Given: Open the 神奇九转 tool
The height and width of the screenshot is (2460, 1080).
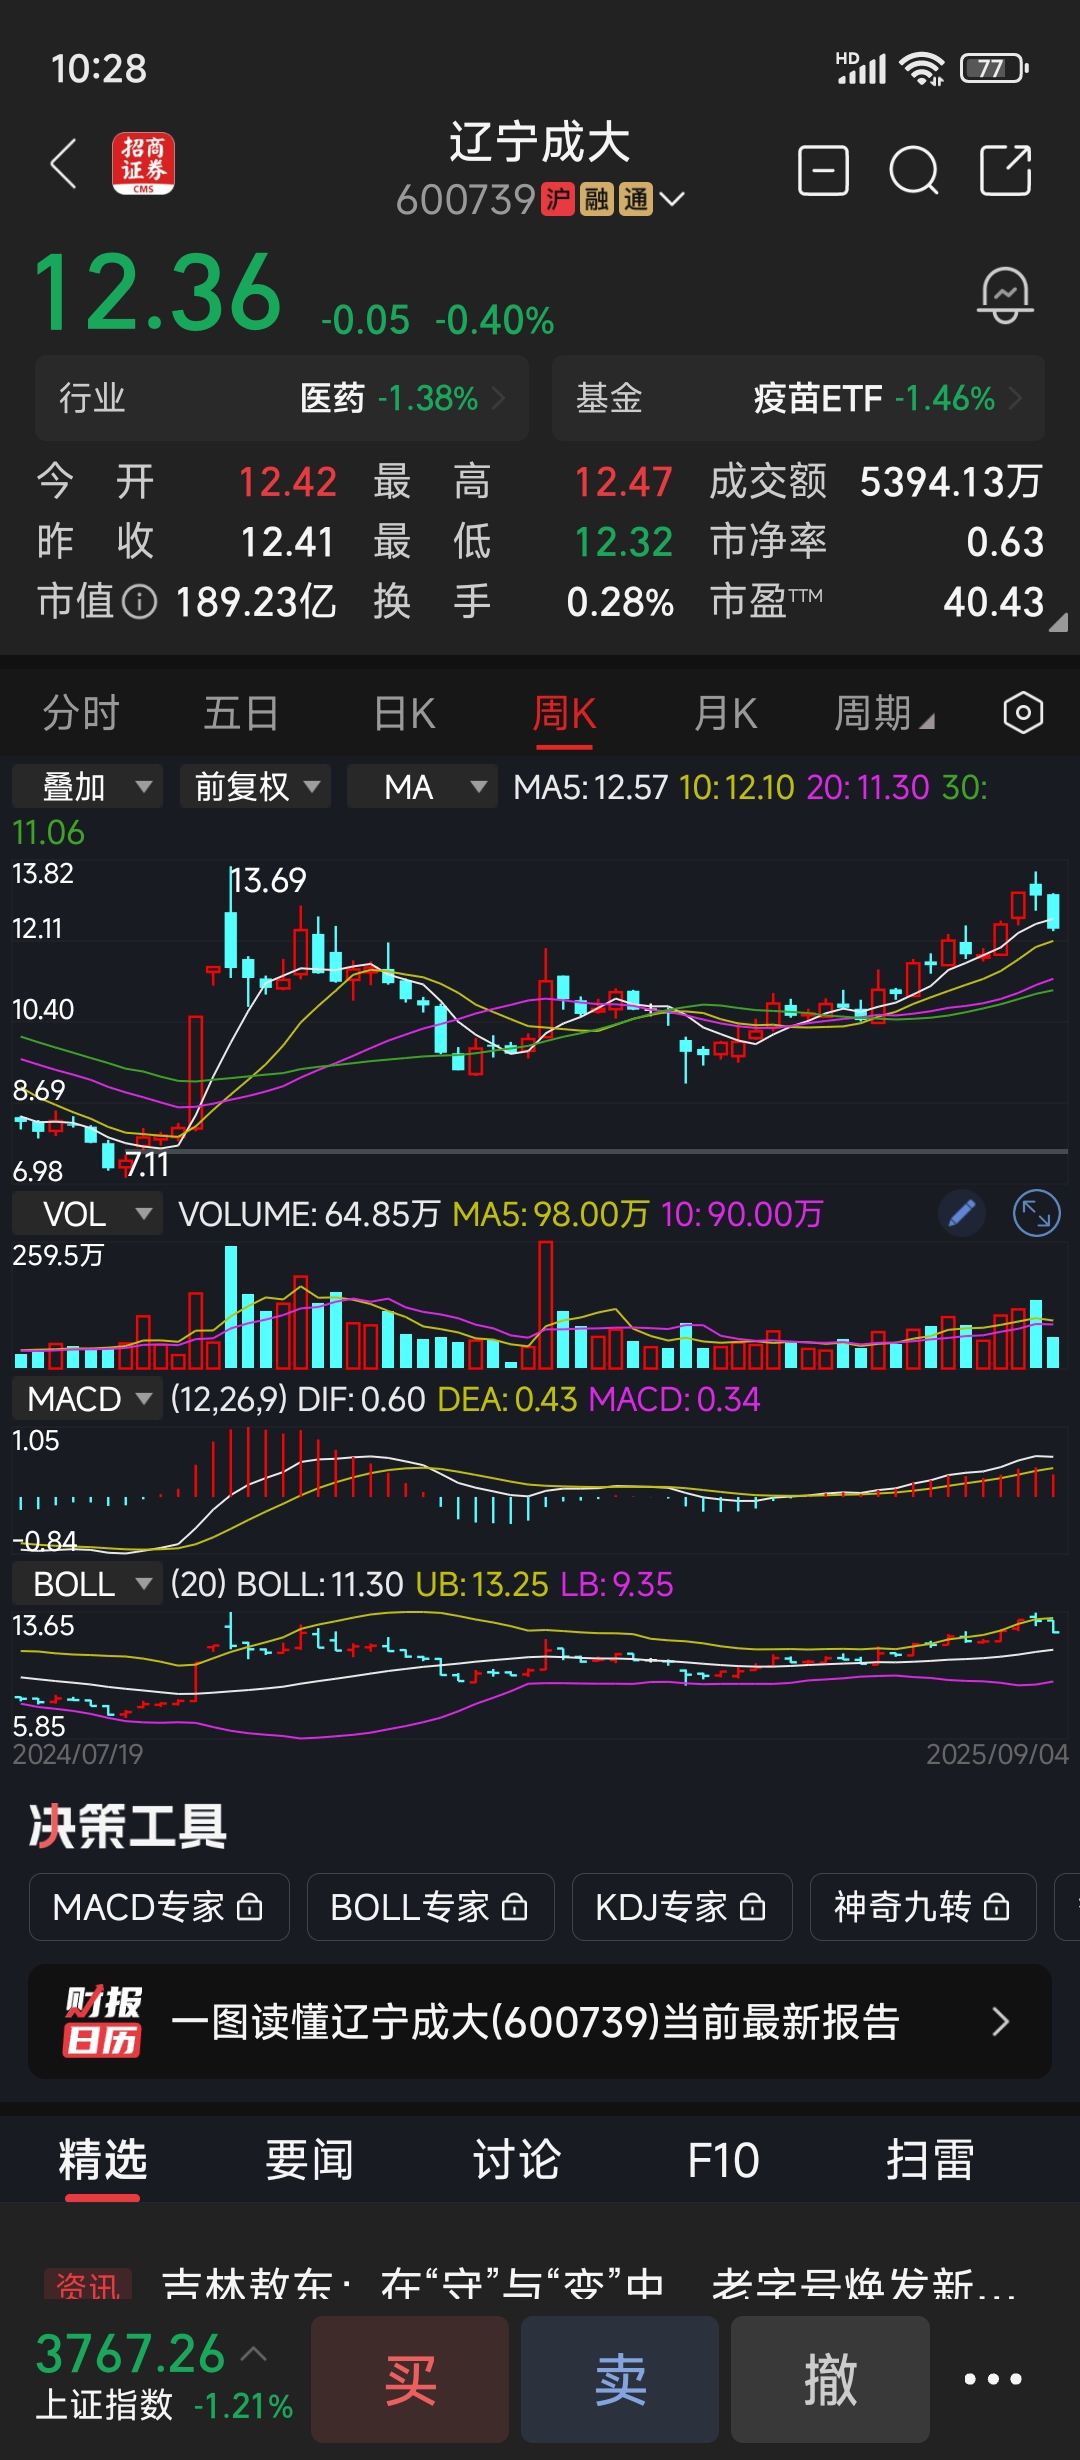Looking at the screenshot, I should coord(923,1907).
